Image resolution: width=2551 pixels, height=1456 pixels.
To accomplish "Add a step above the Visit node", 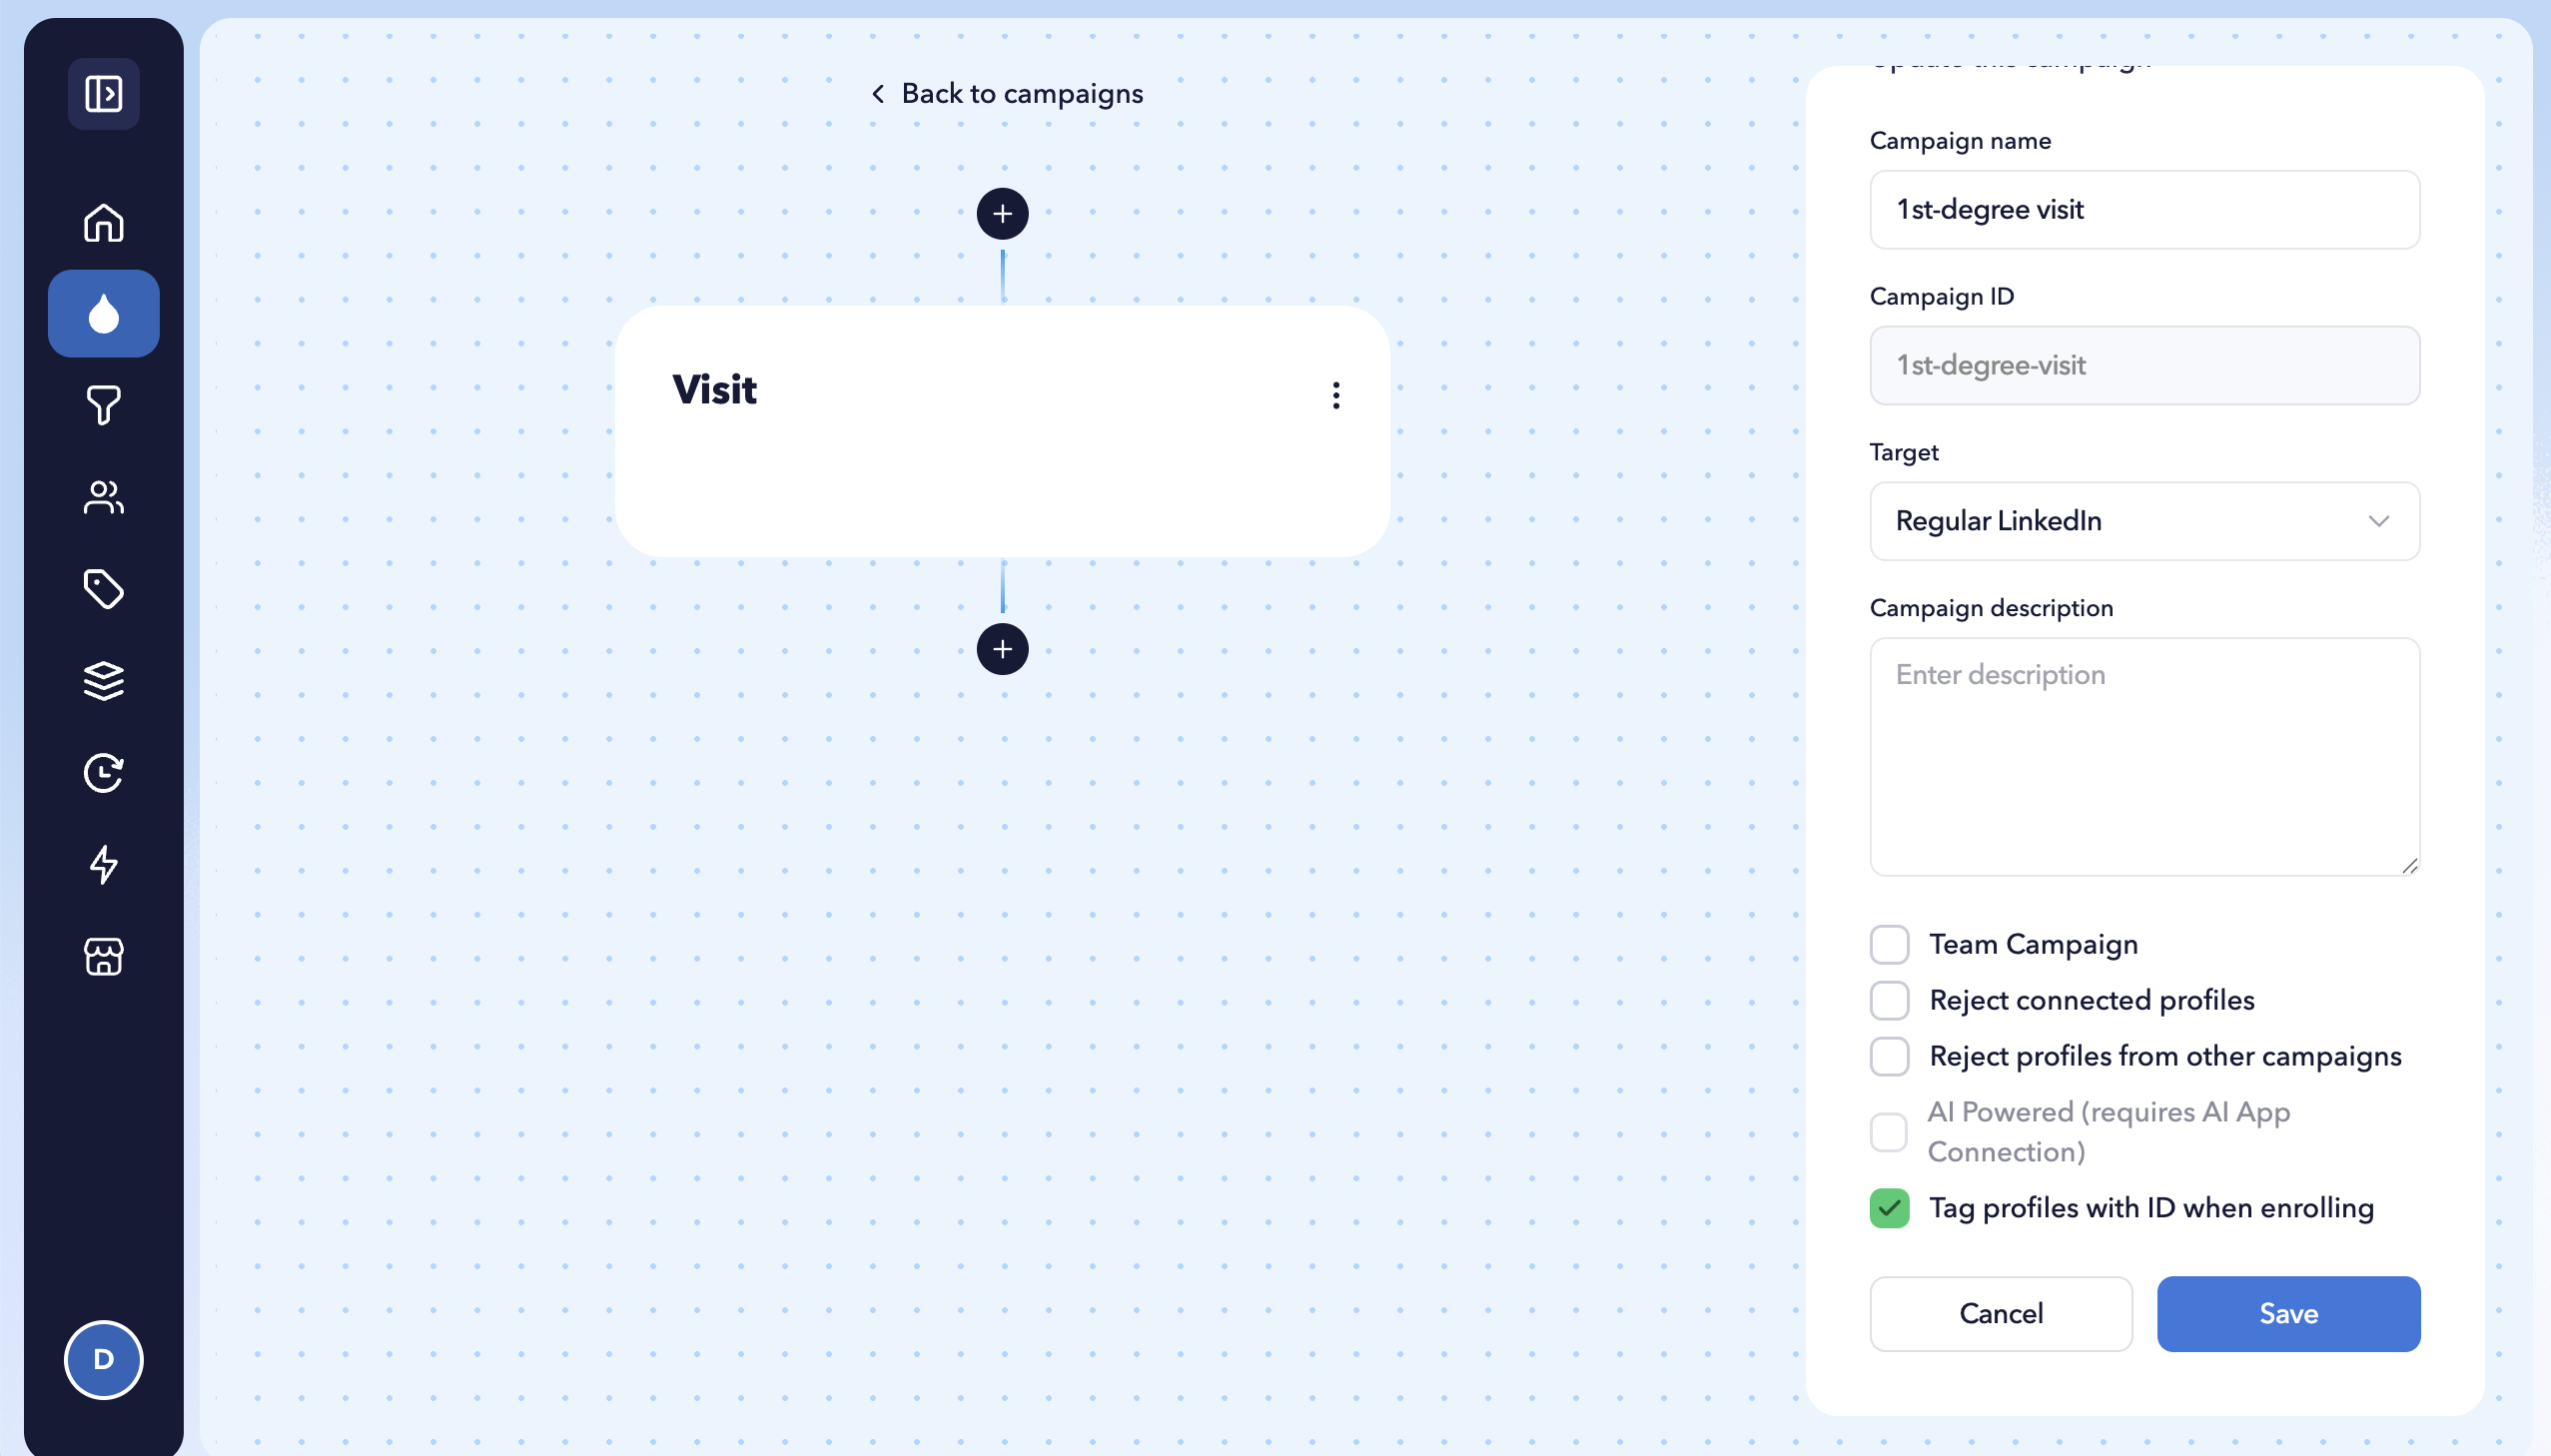I will point(1002,213).
